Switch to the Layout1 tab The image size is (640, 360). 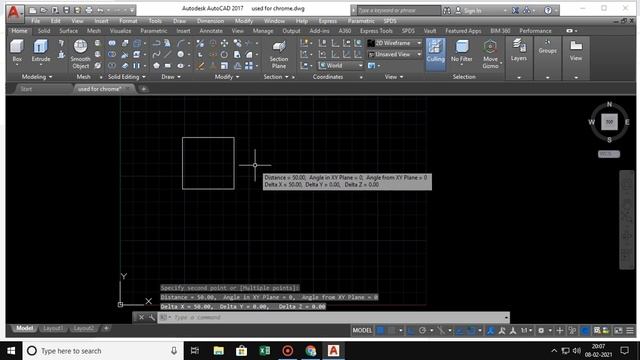[53, 328]
